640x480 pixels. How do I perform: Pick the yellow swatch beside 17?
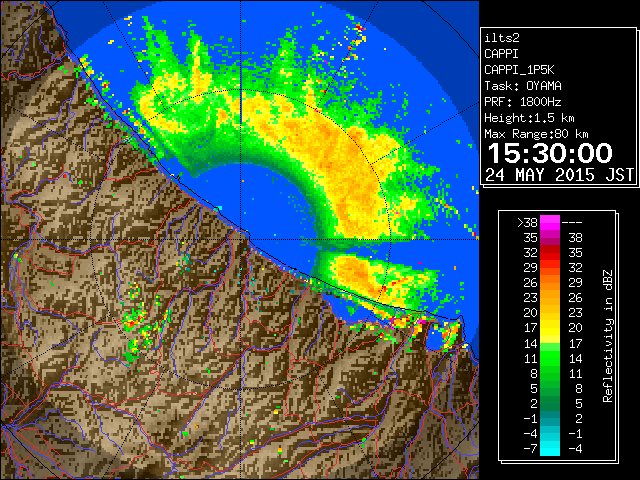(550, 328)
